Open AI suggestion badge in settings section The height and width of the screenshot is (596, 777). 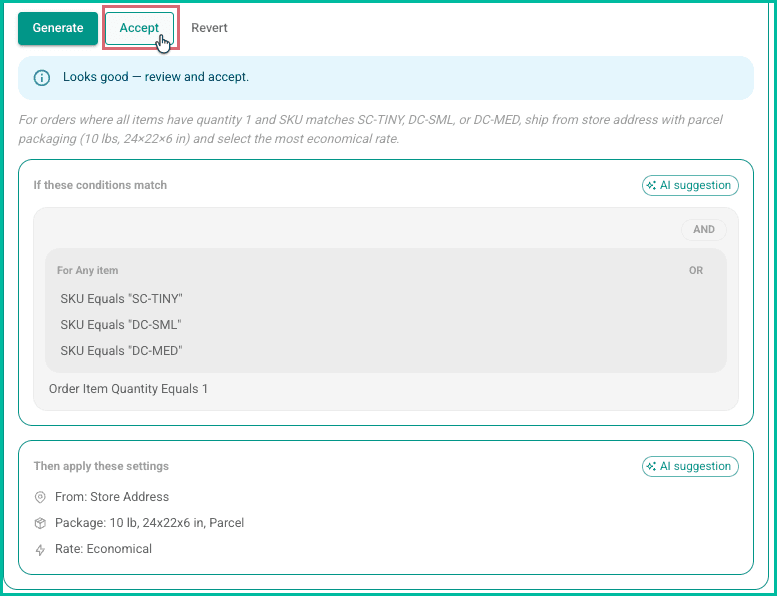coord(690,466)
